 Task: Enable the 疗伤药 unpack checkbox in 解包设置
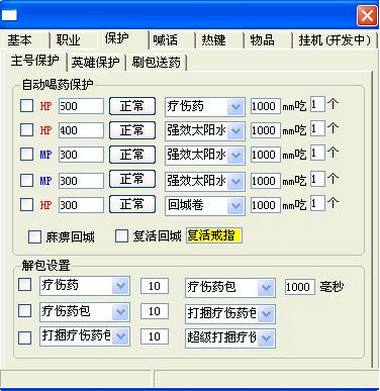point(25,285)
